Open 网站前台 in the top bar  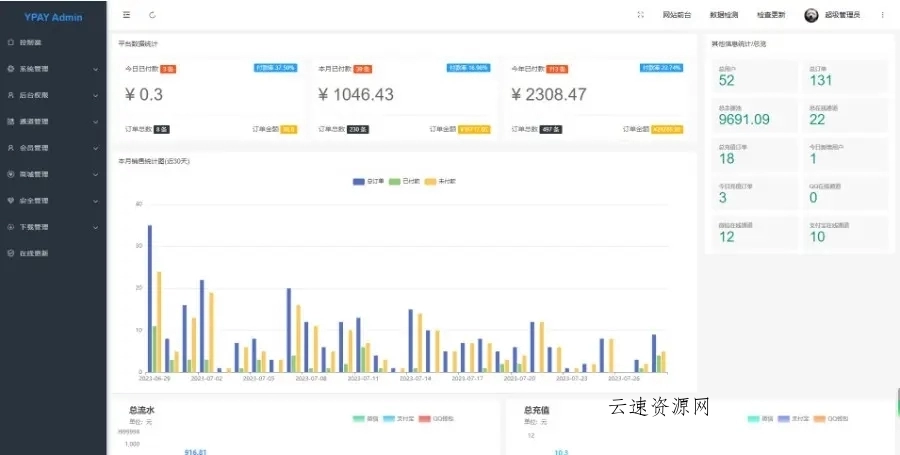(676, 15)
